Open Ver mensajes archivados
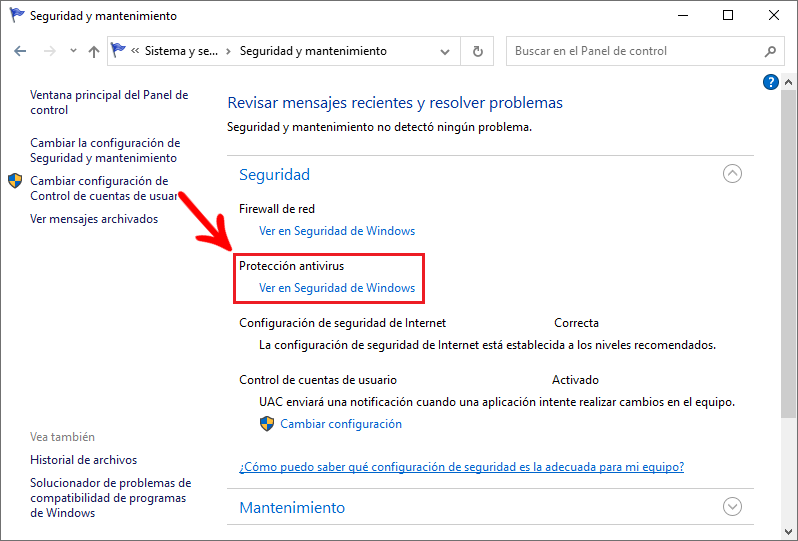The image size is (798, 541). pyautogui.click(x=94, y=219)
